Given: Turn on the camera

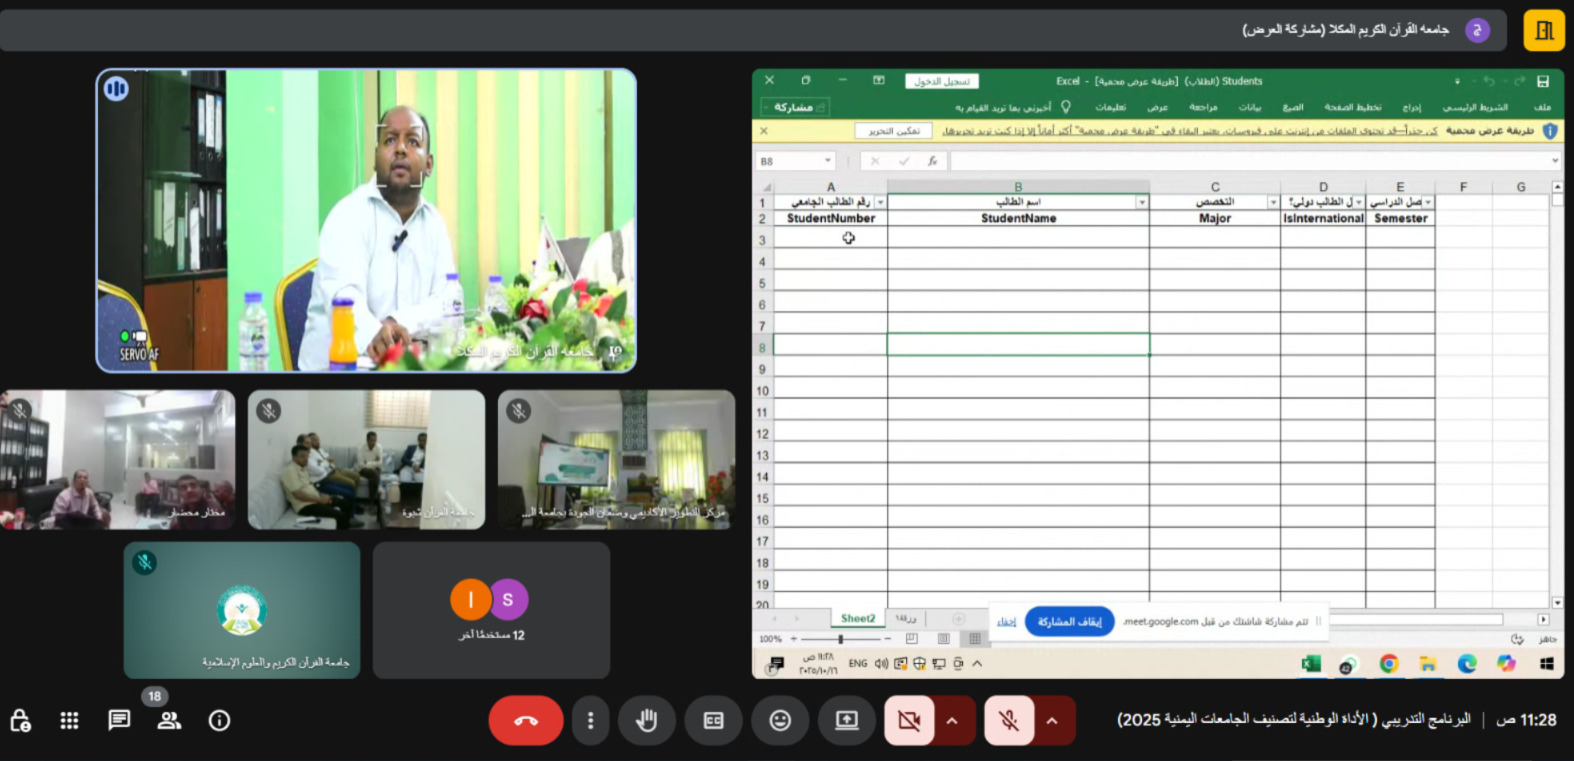Looking at the screenshot, I should (x=909, y=721).
